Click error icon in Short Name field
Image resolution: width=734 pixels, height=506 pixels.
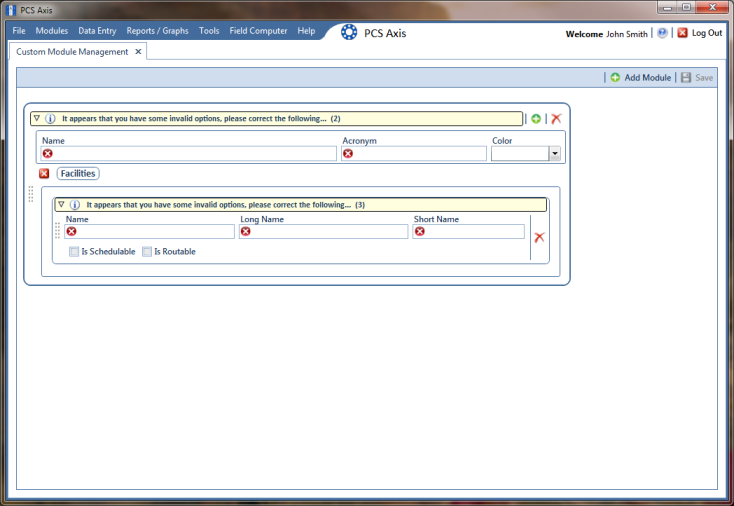420,231
